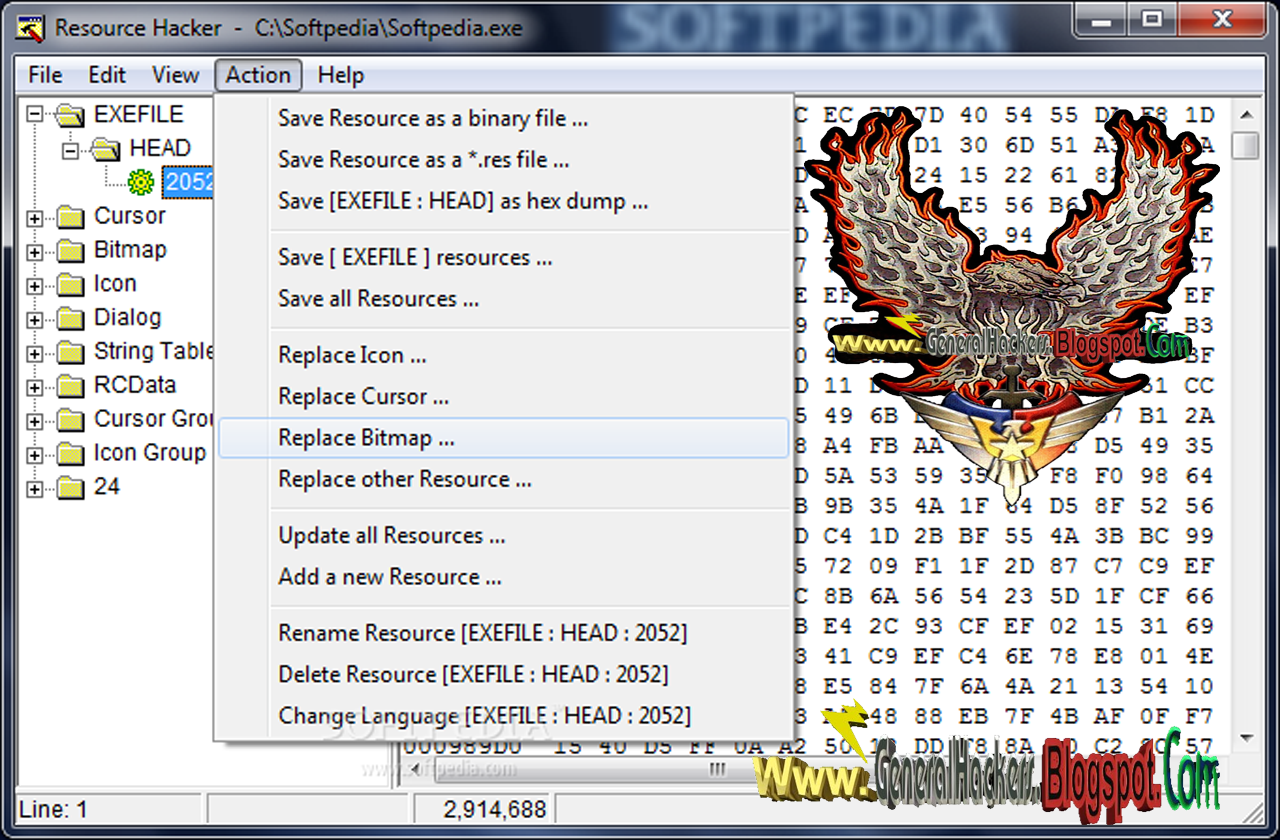This screenshot has width=1280, height=840.
Task: Expand the 24 folder node
Action: 35,489
